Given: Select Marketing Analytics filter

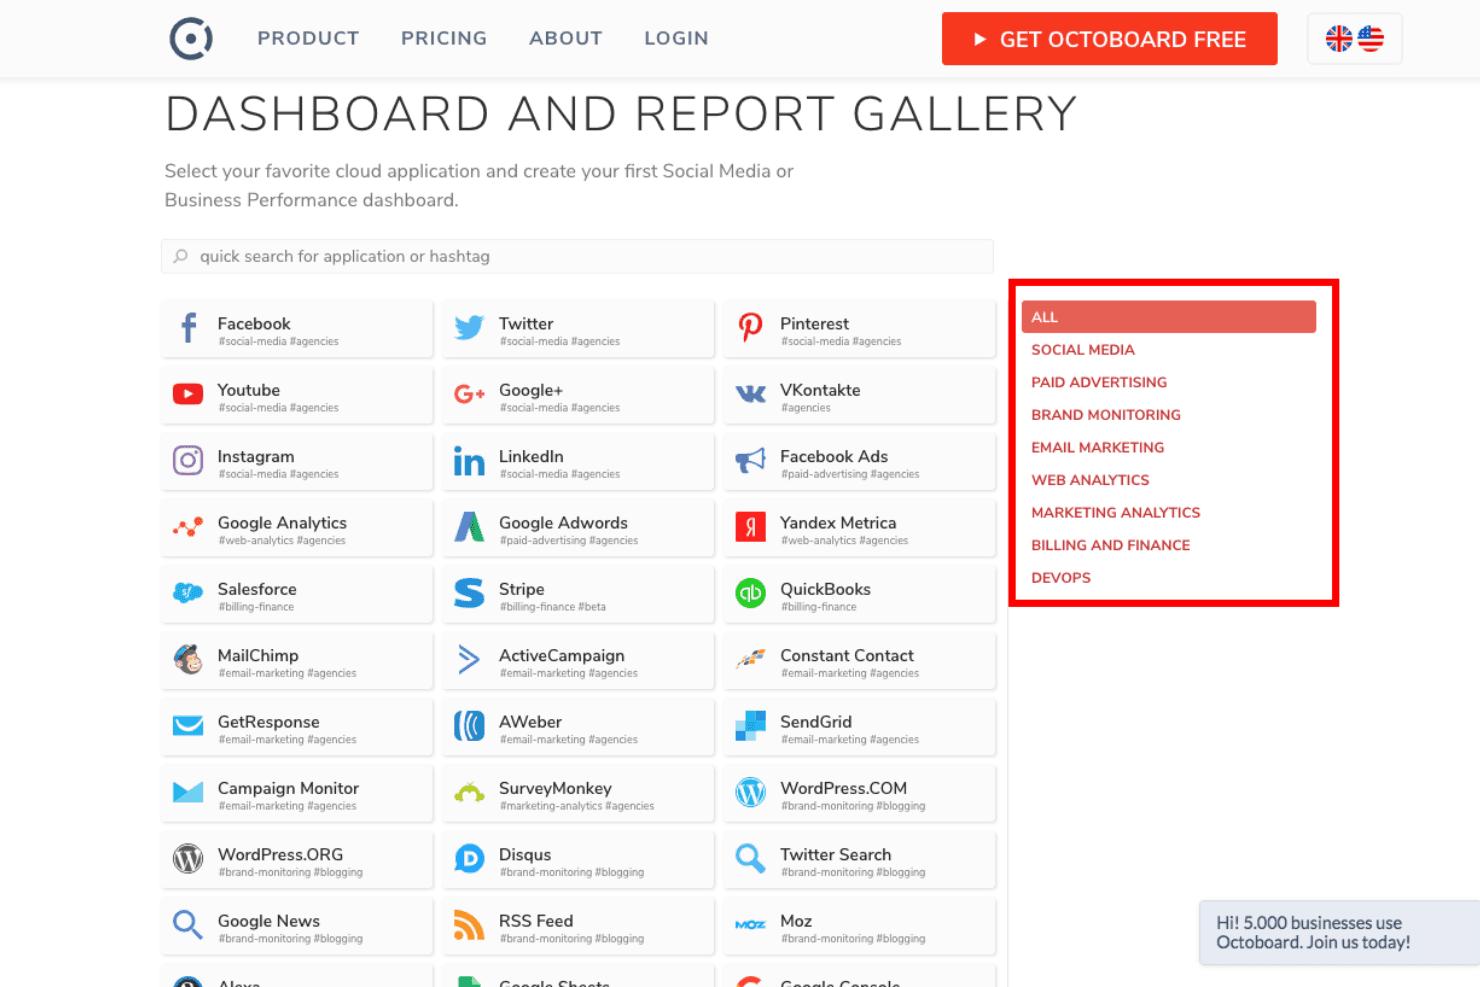Looking at the screenshot, I should click(x=1116, y=512).
